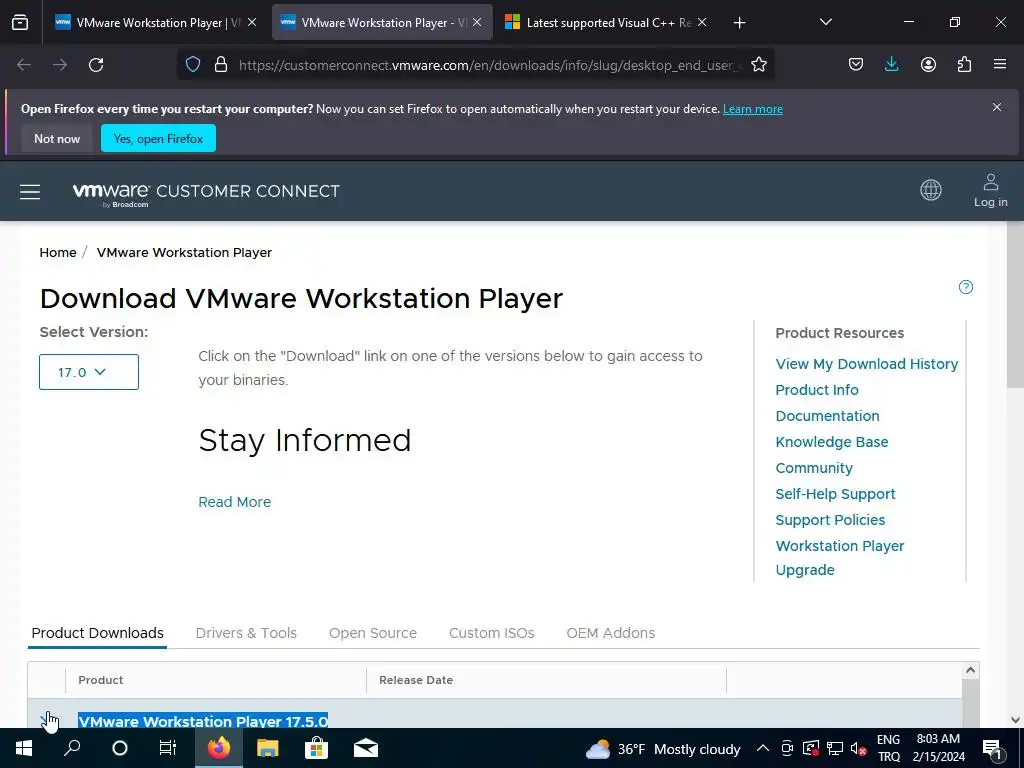Open the weather widget on taskbar
This screenshot has height=768, width=1024.
(663, 749)
